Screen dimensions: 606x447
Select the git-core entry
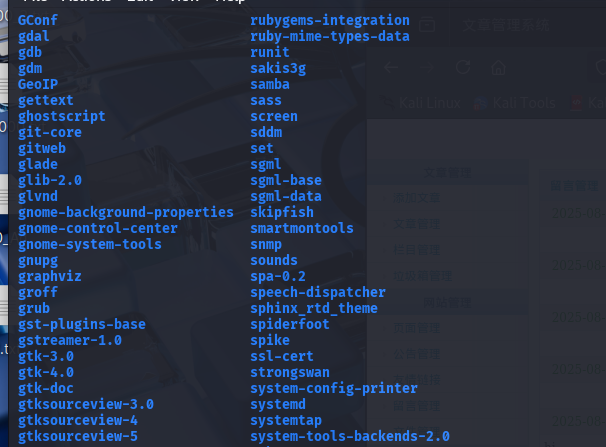[50, 133]
